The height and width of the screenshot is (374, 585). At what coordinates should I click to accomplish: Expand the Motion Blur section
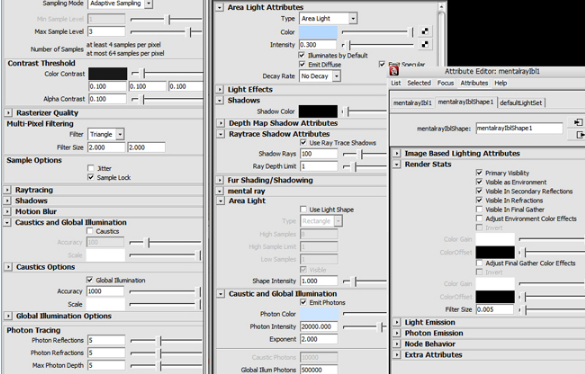[x=7, y=211]
